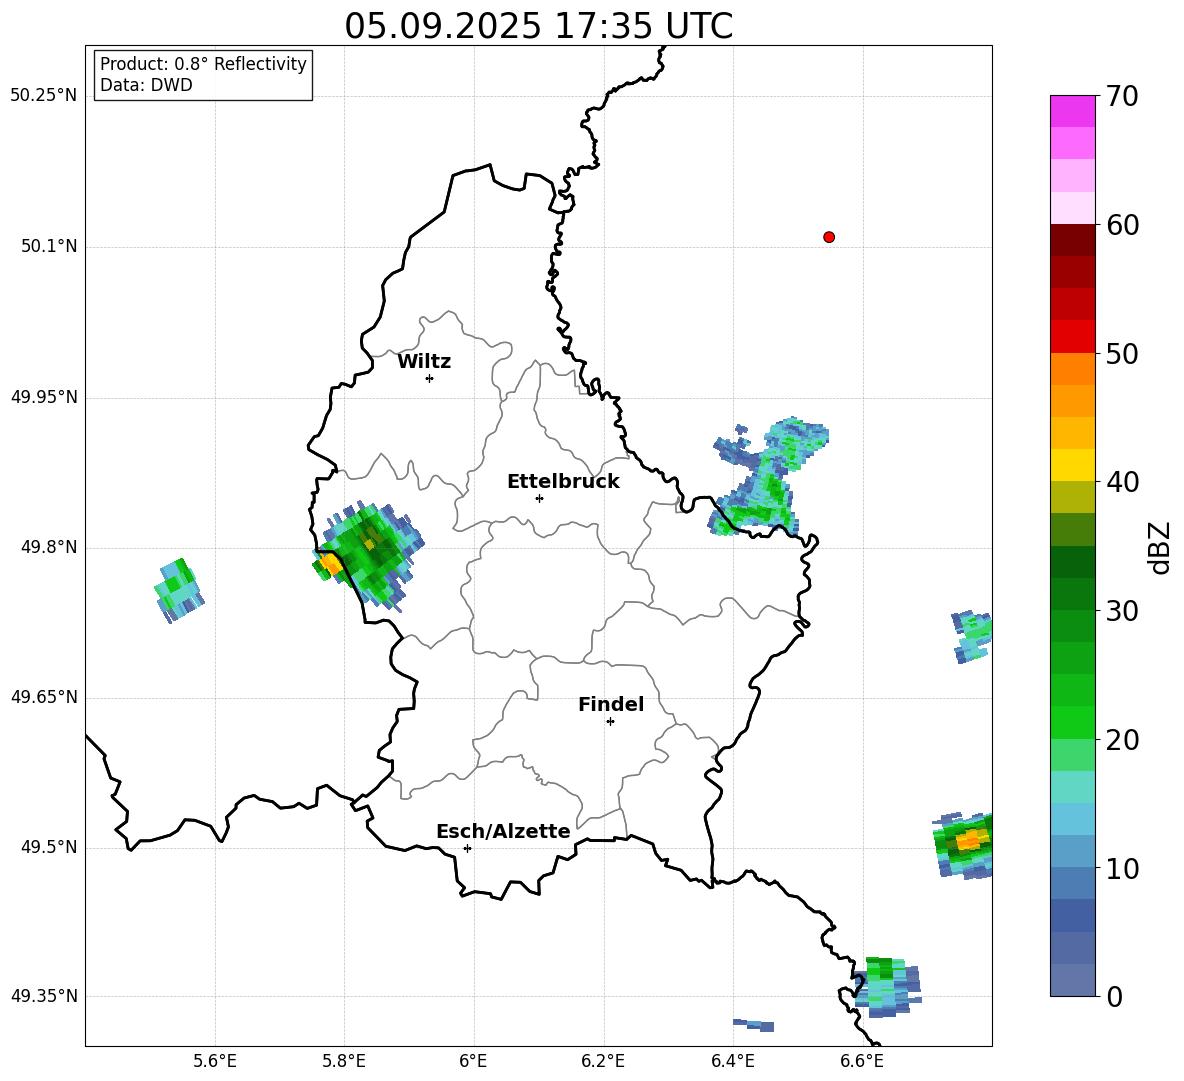This screenshot has width=1184, height=1081.
Task: Click the colorbar 50 tick label
Action: click(x=1122, y=353)
